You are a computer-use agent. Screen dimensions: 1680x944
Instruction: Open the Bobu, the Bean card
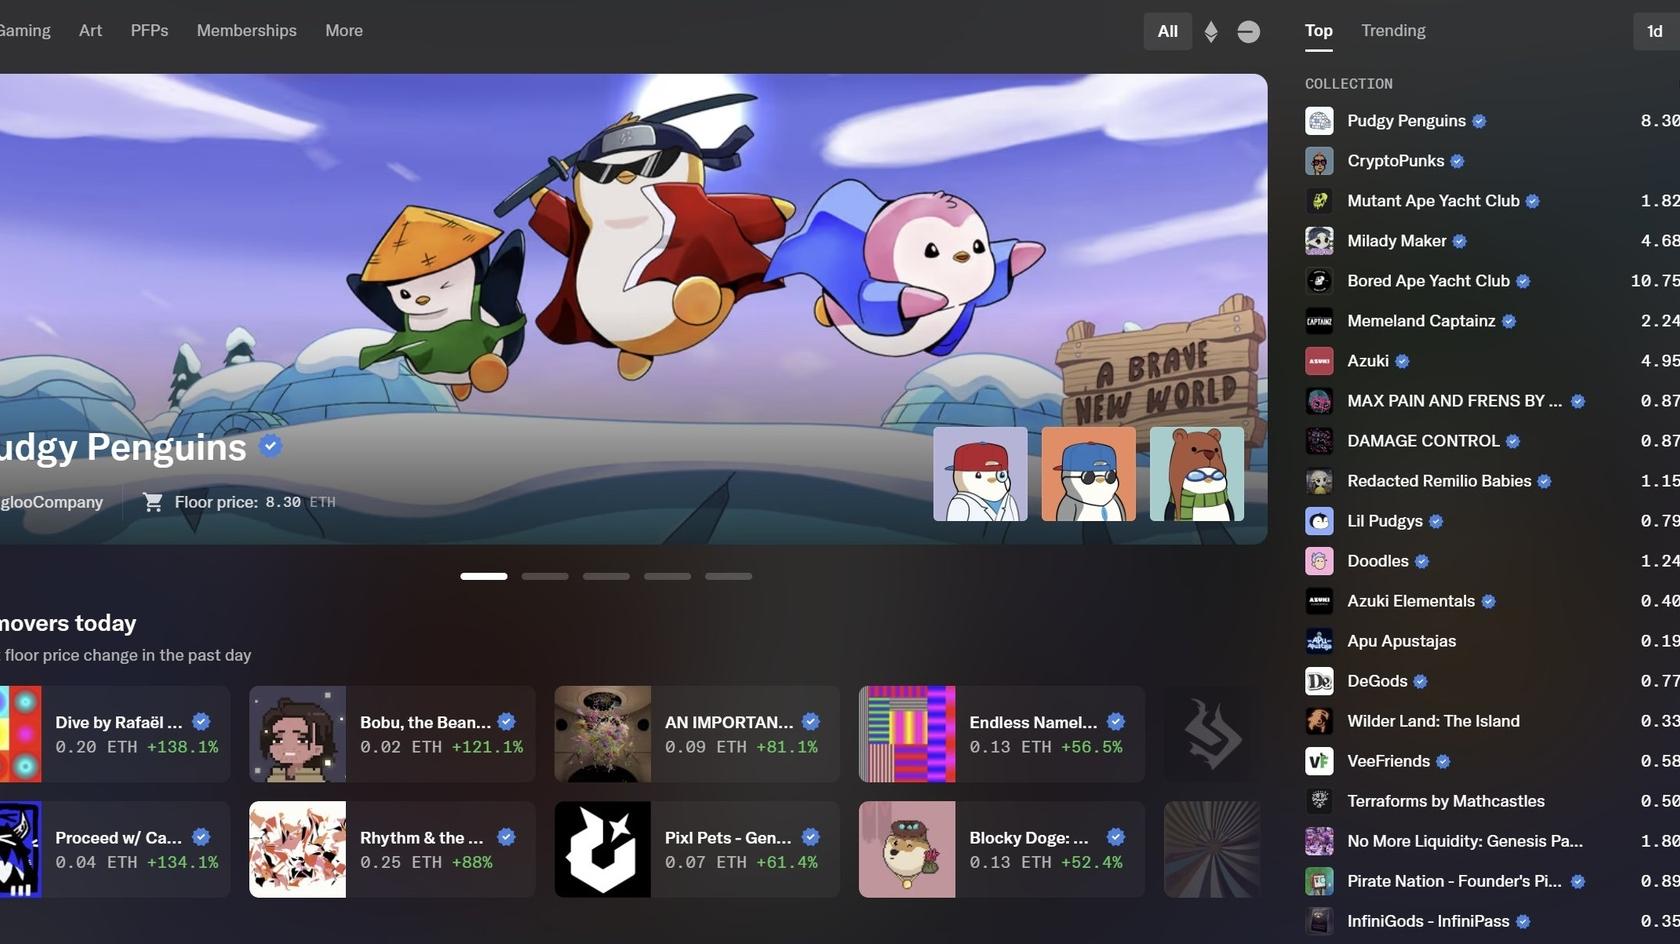(x=392, y=734)
